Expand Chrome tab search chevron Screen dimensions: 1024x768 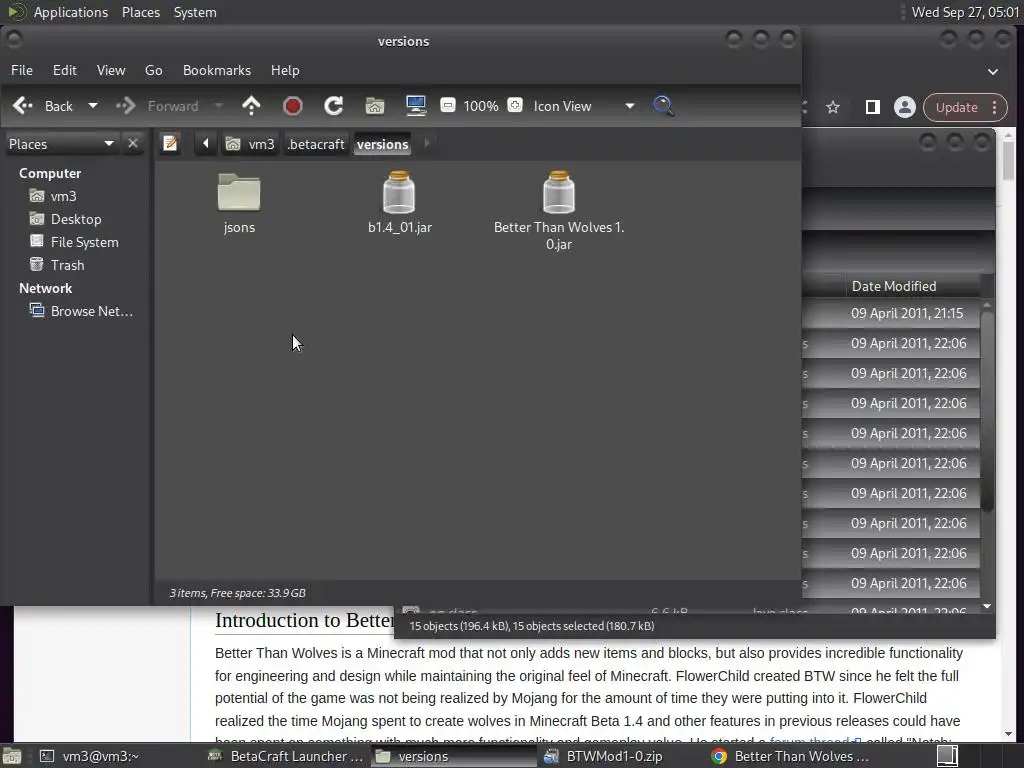pyautogui.click(x=993, y=71)
